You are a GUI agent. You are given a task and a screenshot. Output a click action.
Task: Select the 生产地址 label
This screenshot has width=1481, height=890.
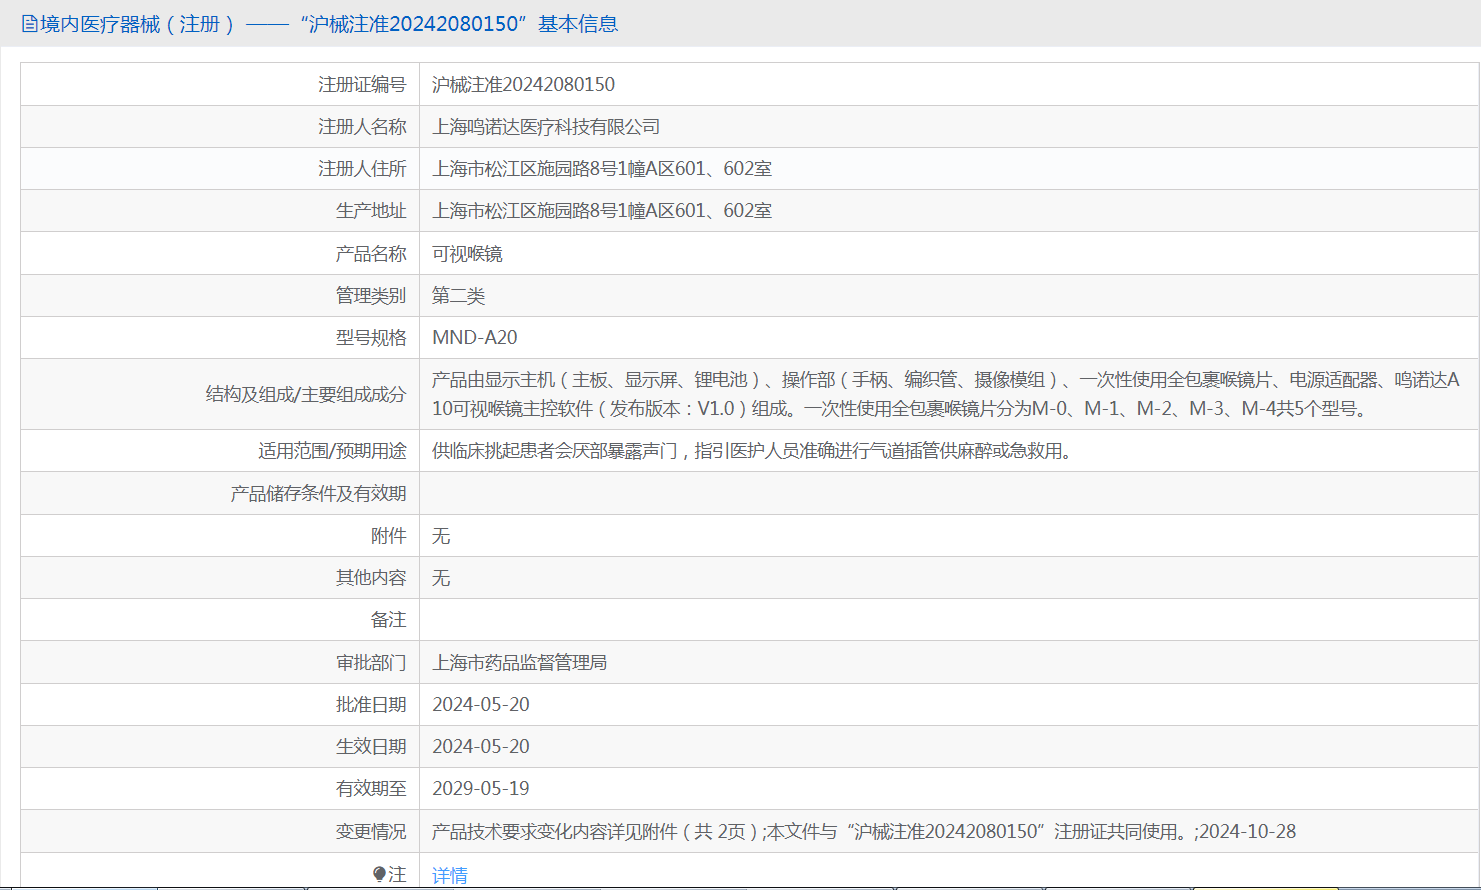[x=371, y=211]
